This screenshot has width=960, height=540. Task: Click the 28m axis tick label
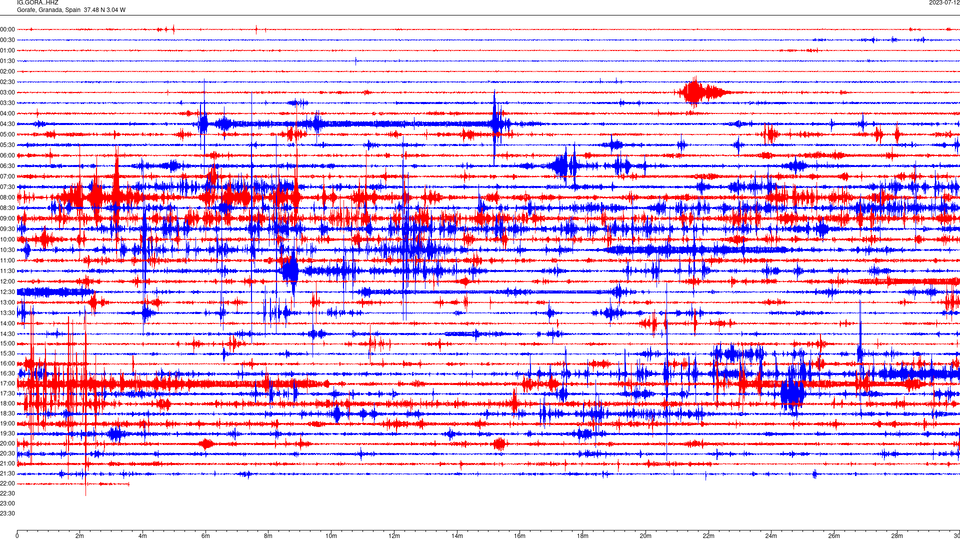896,536
